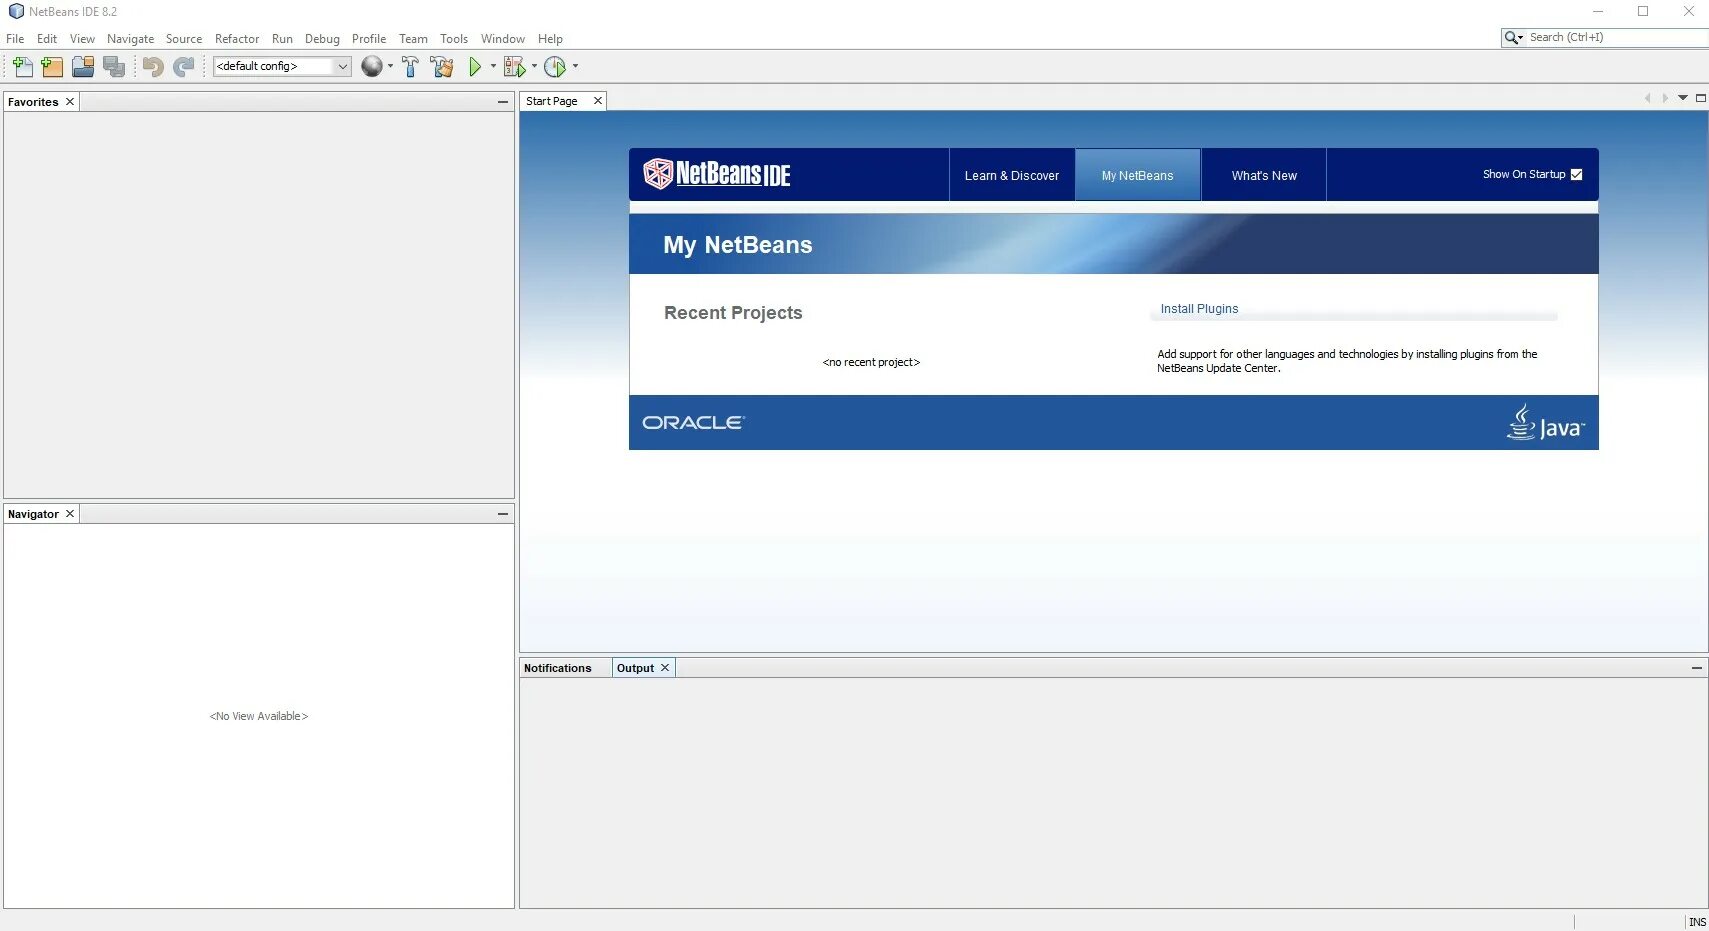1709x931 pixels.
Task: Click the Save All toolbar icon
Action: (114, 67)
